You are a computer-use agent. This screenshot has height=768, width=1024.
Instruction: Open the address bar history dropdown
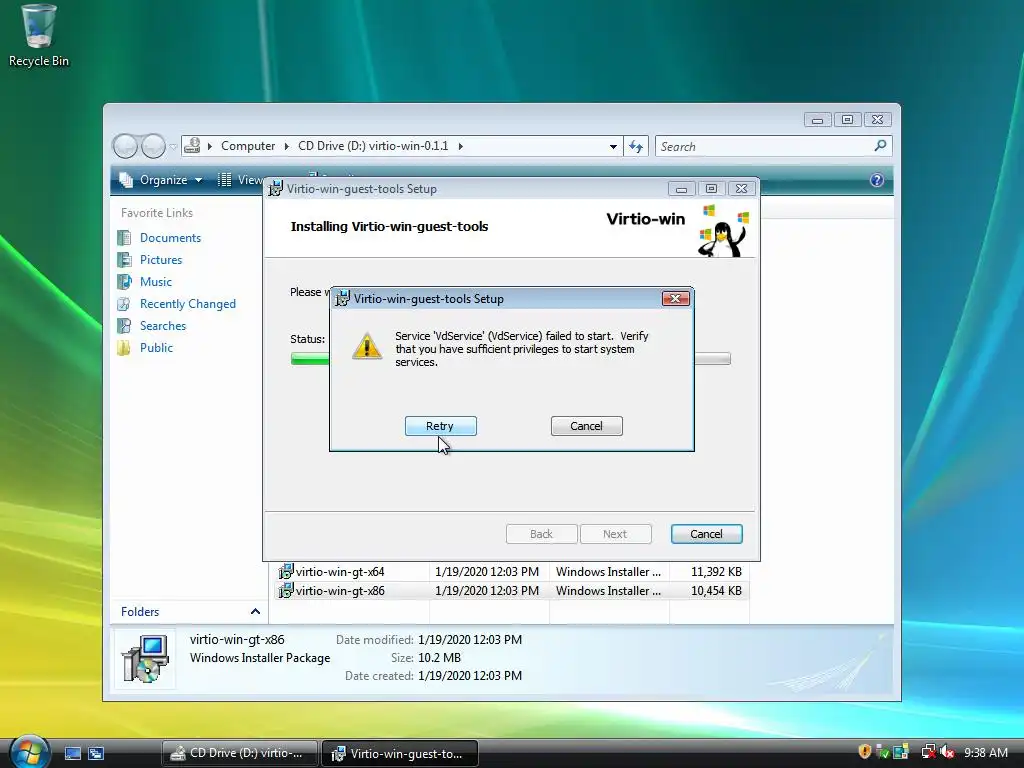pos(613,146)
